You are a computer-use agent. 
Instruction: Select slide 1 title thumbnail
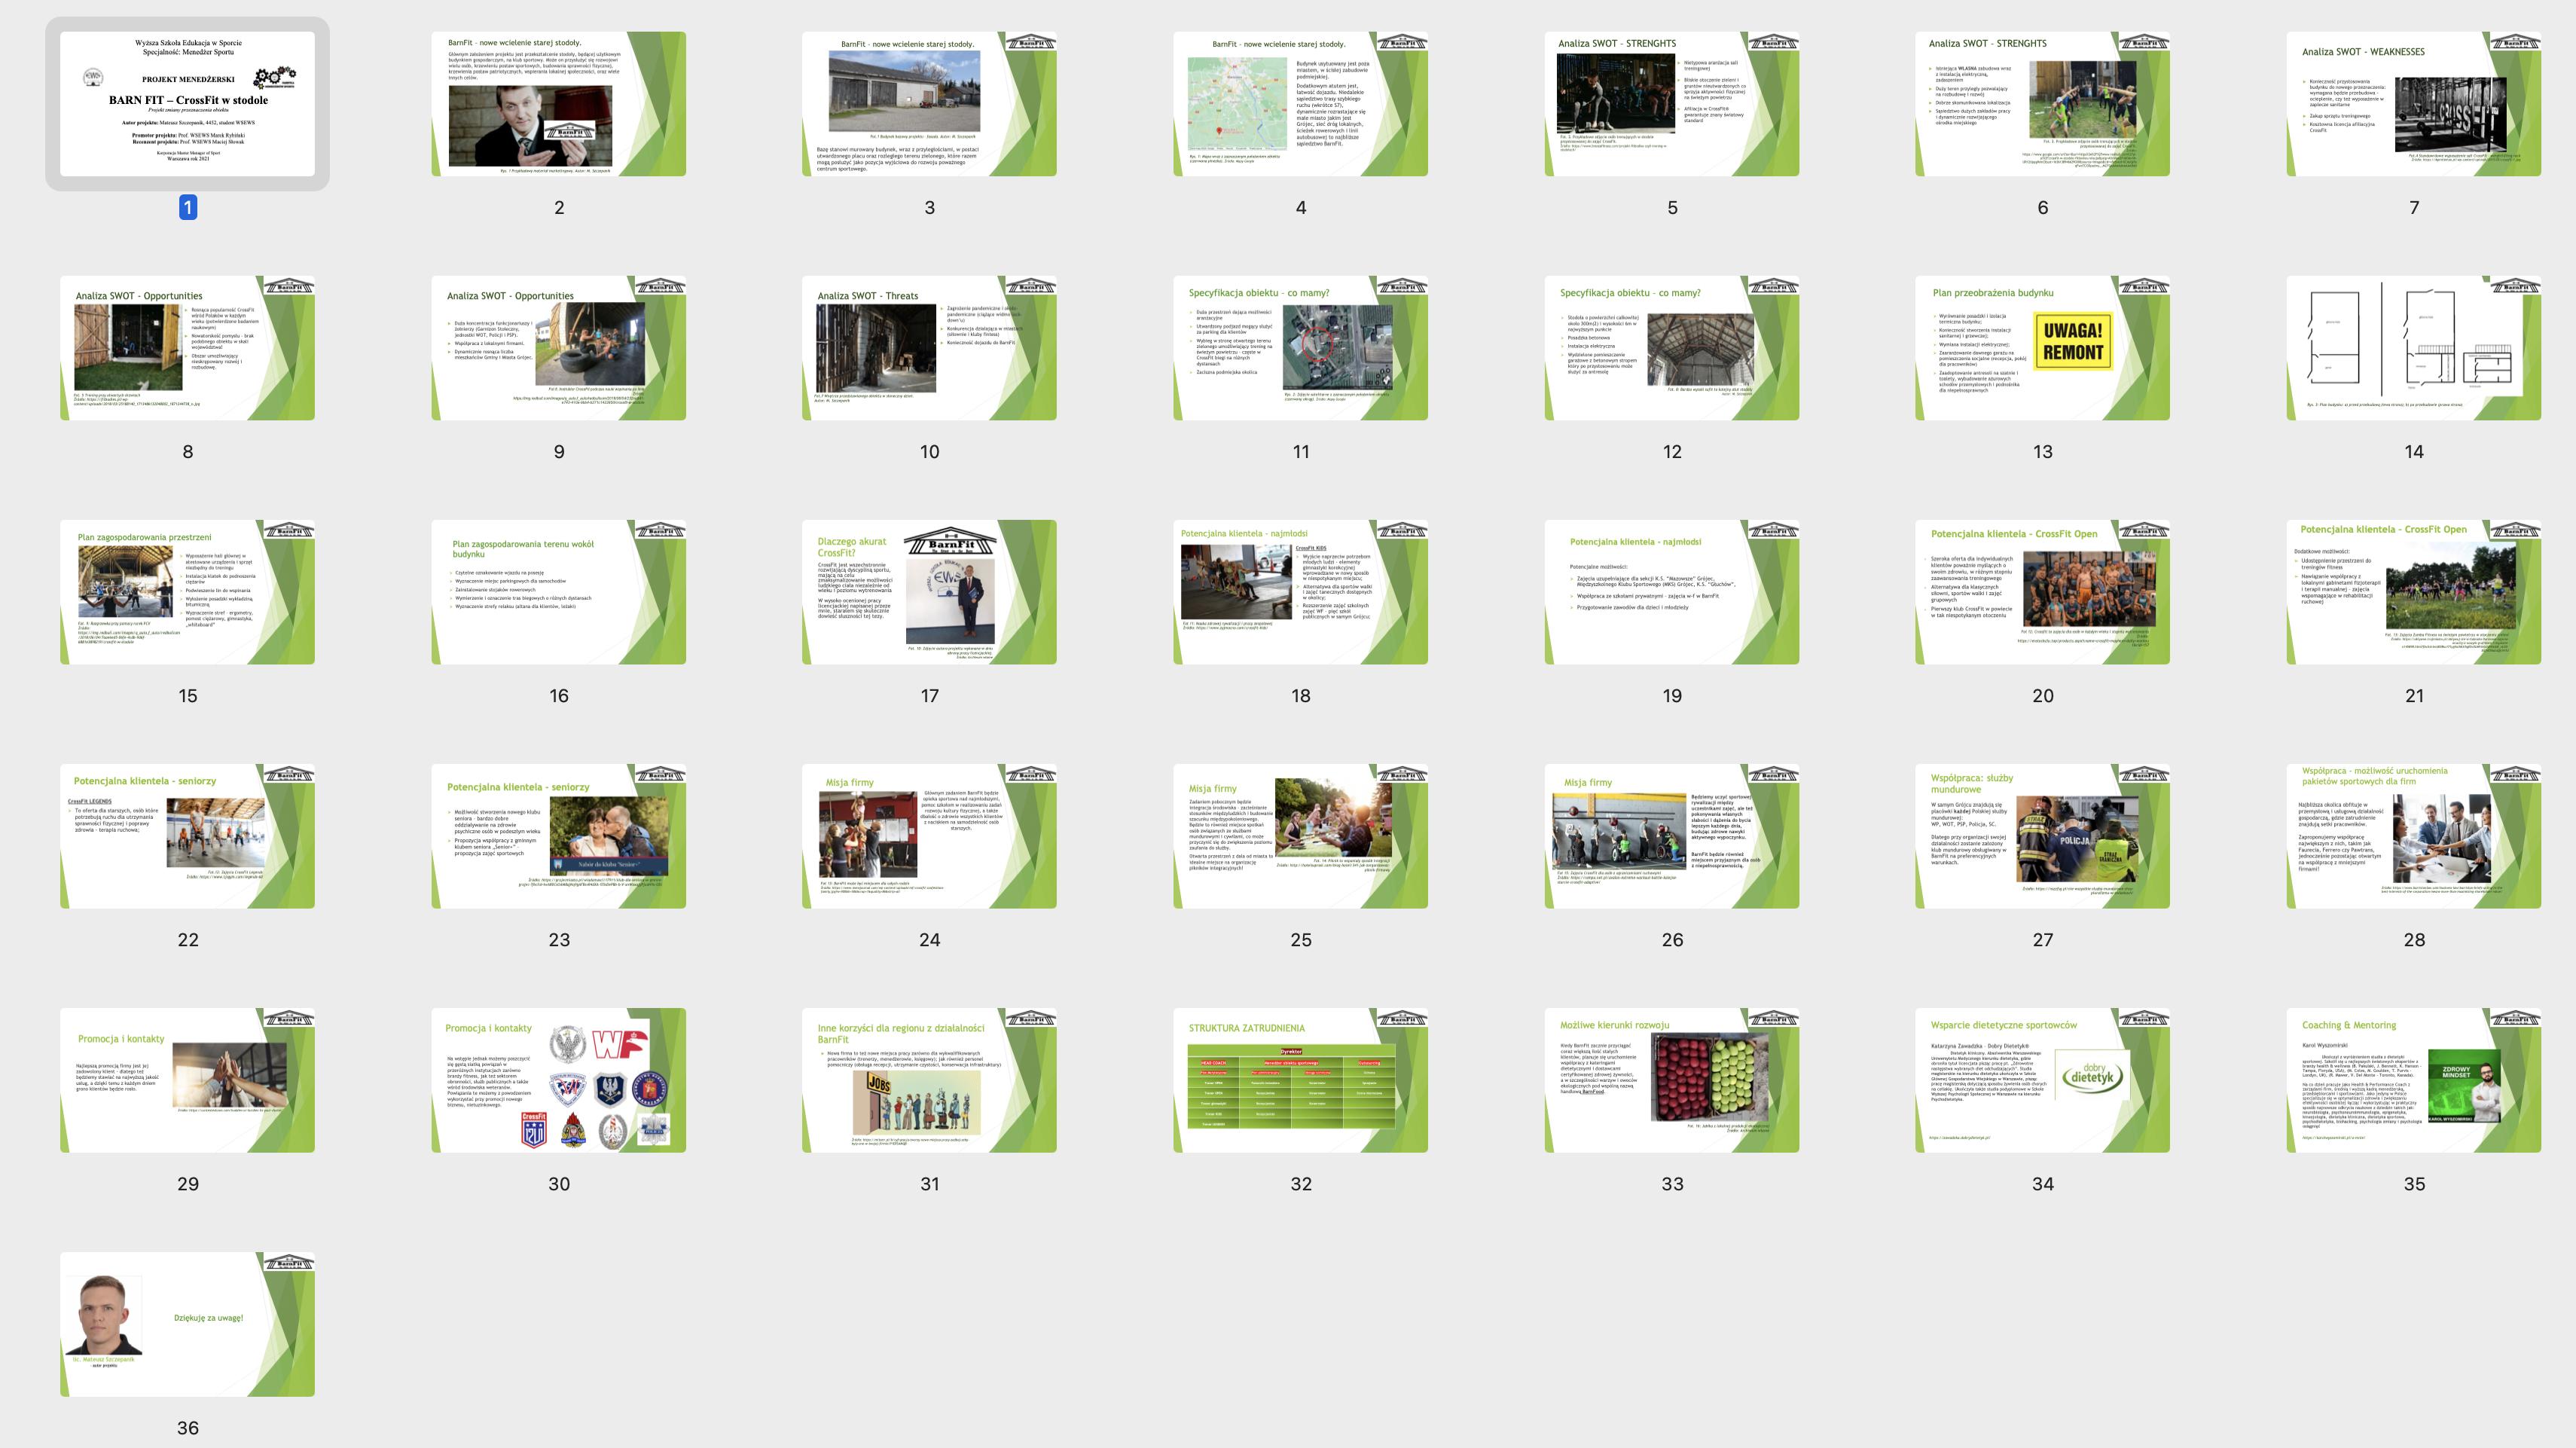point(187,103)
